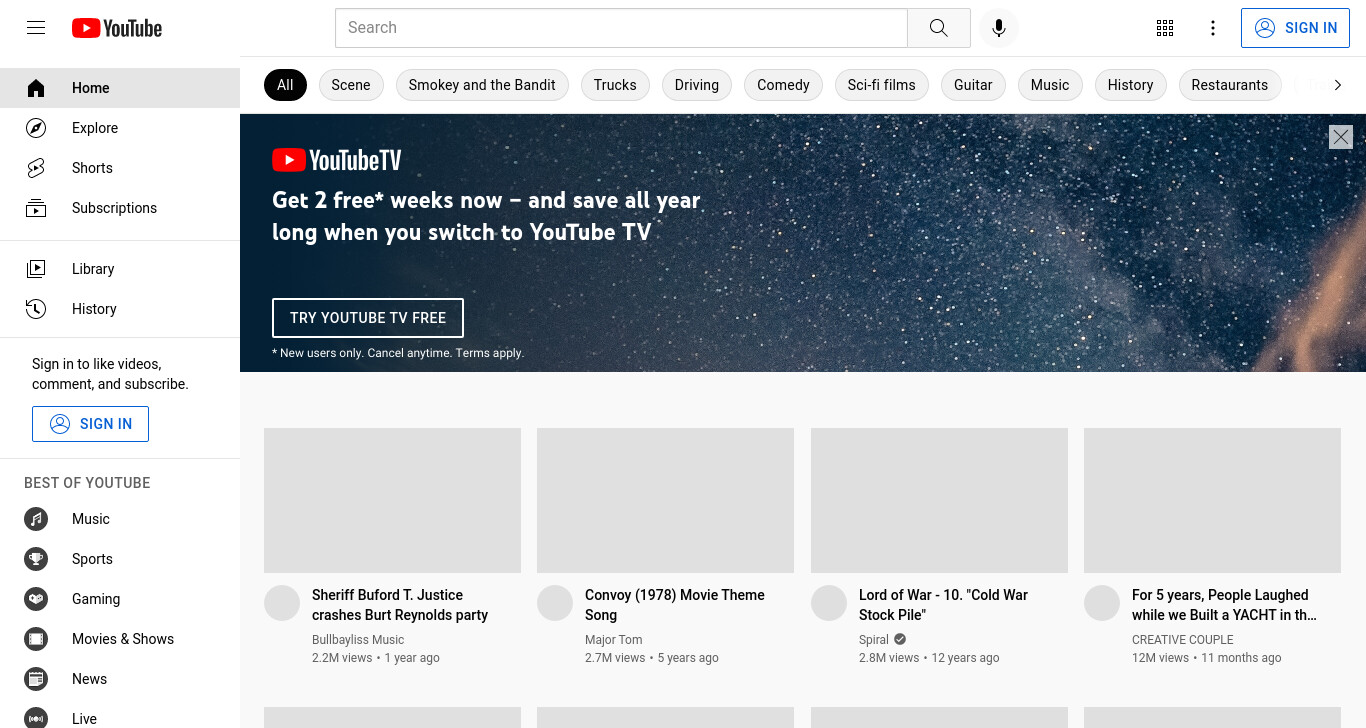Click the News icon
This screenshot has width=1366, height=728.
(x=36, y=679)
